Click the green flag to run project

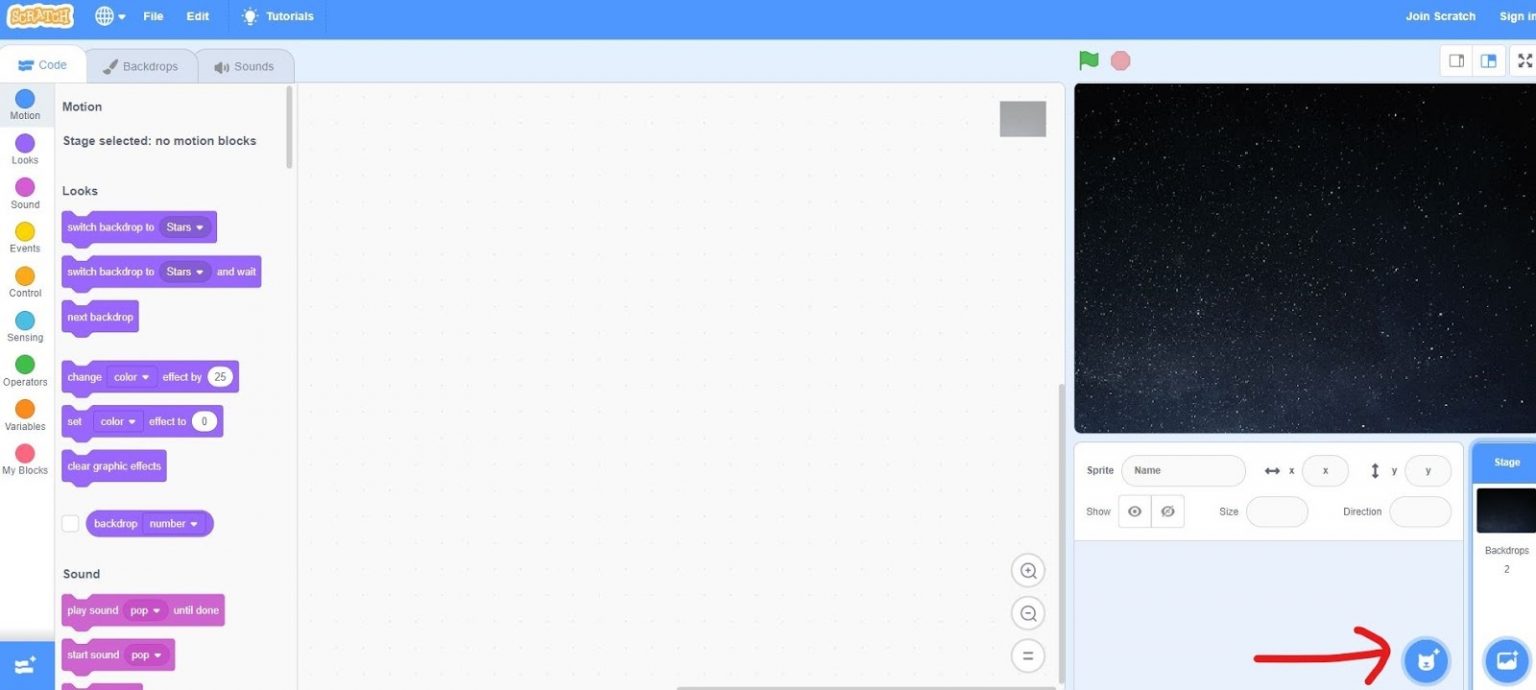(x=1089, y=61)
